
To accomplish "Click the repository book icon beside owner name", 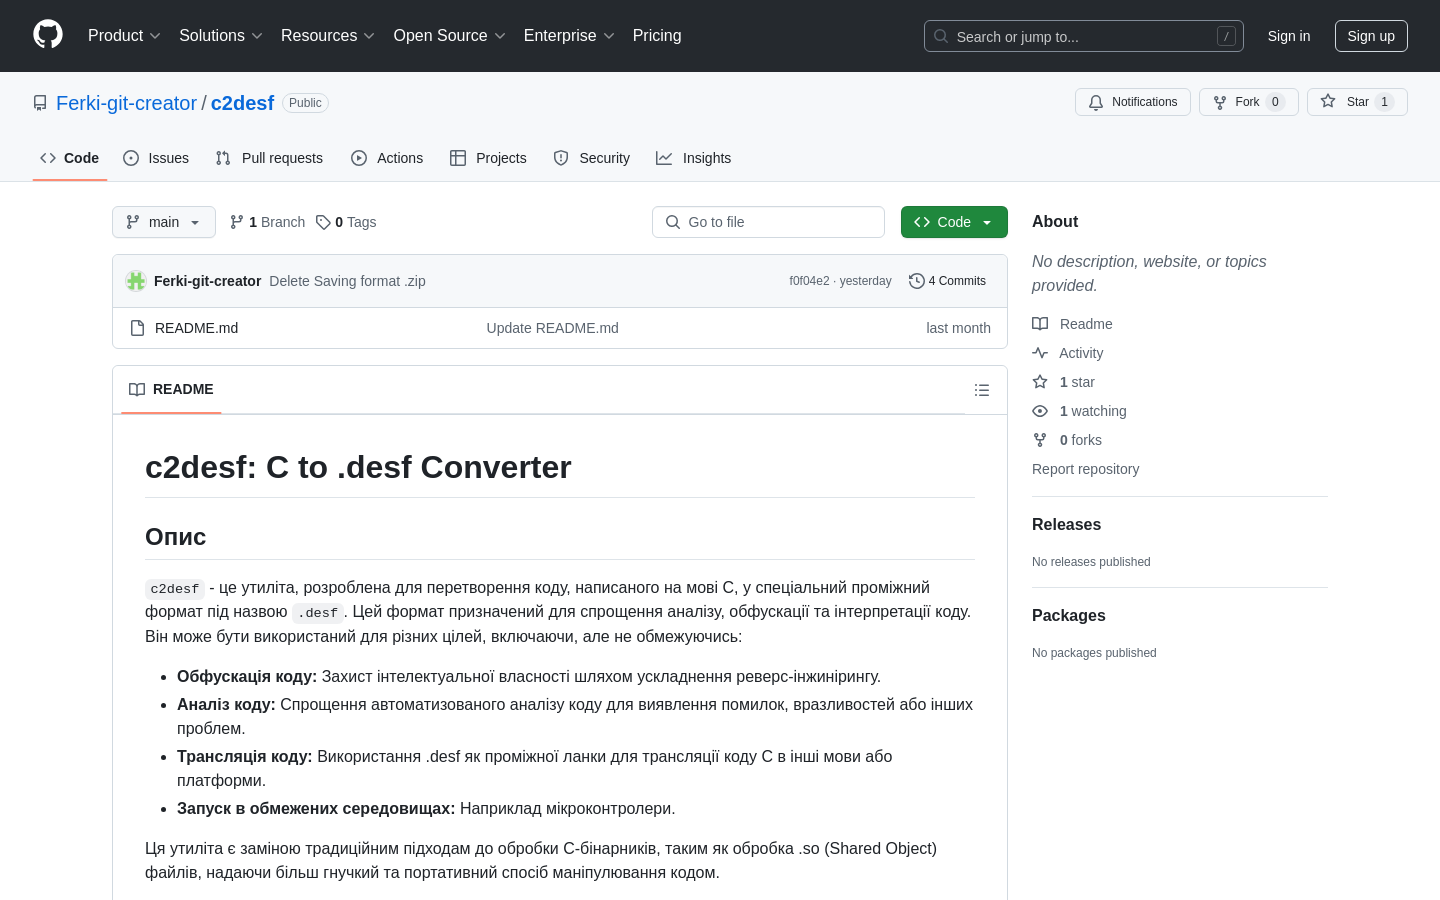I will pyautogui.click(x=40, y=103).
